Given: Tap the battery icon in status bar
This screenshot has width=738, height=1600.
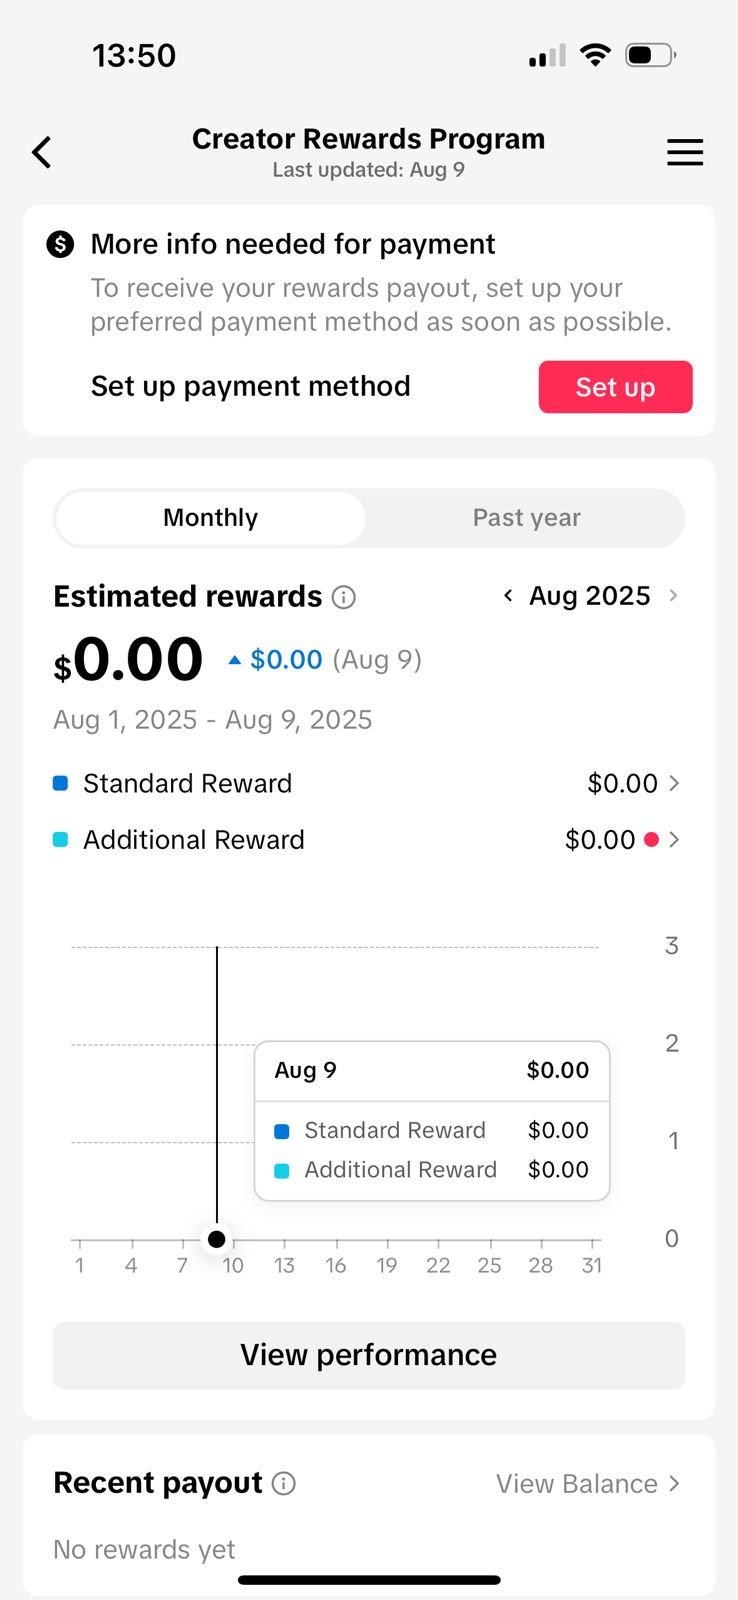Looking at the screenshot, I should tap(650, 55).
